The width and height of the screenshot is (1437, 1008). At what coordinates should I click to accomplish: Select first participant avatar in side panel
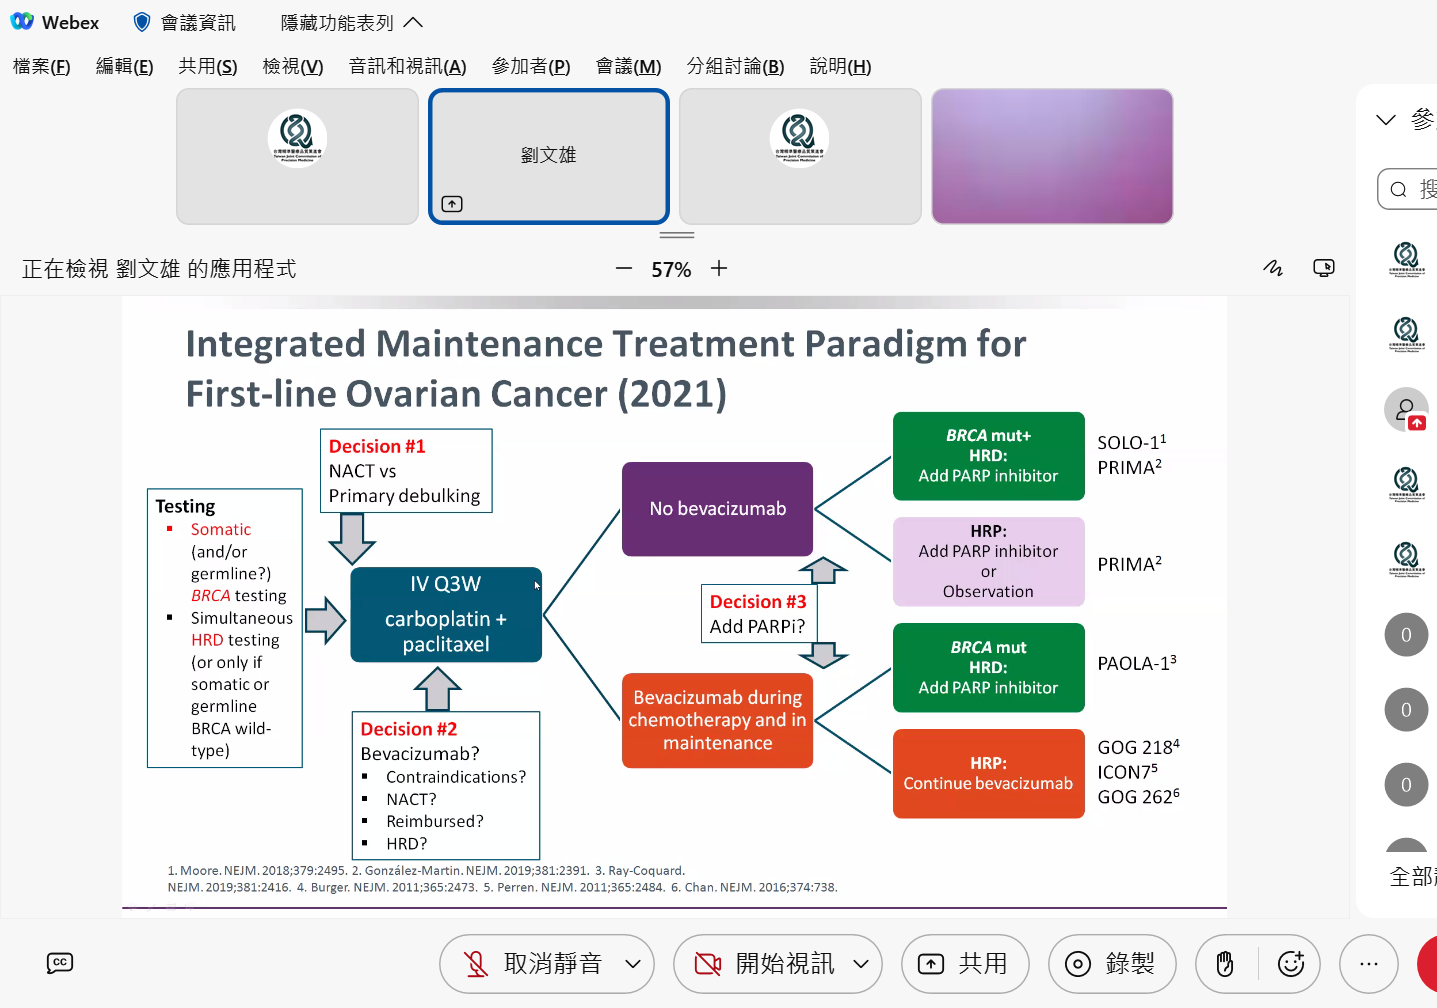click(x=1406, y=260)
